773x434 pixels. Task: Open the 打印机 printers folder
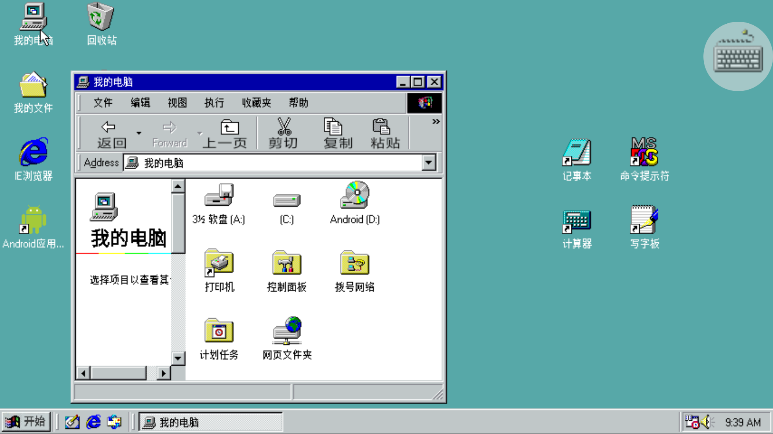tap(218, 264)
